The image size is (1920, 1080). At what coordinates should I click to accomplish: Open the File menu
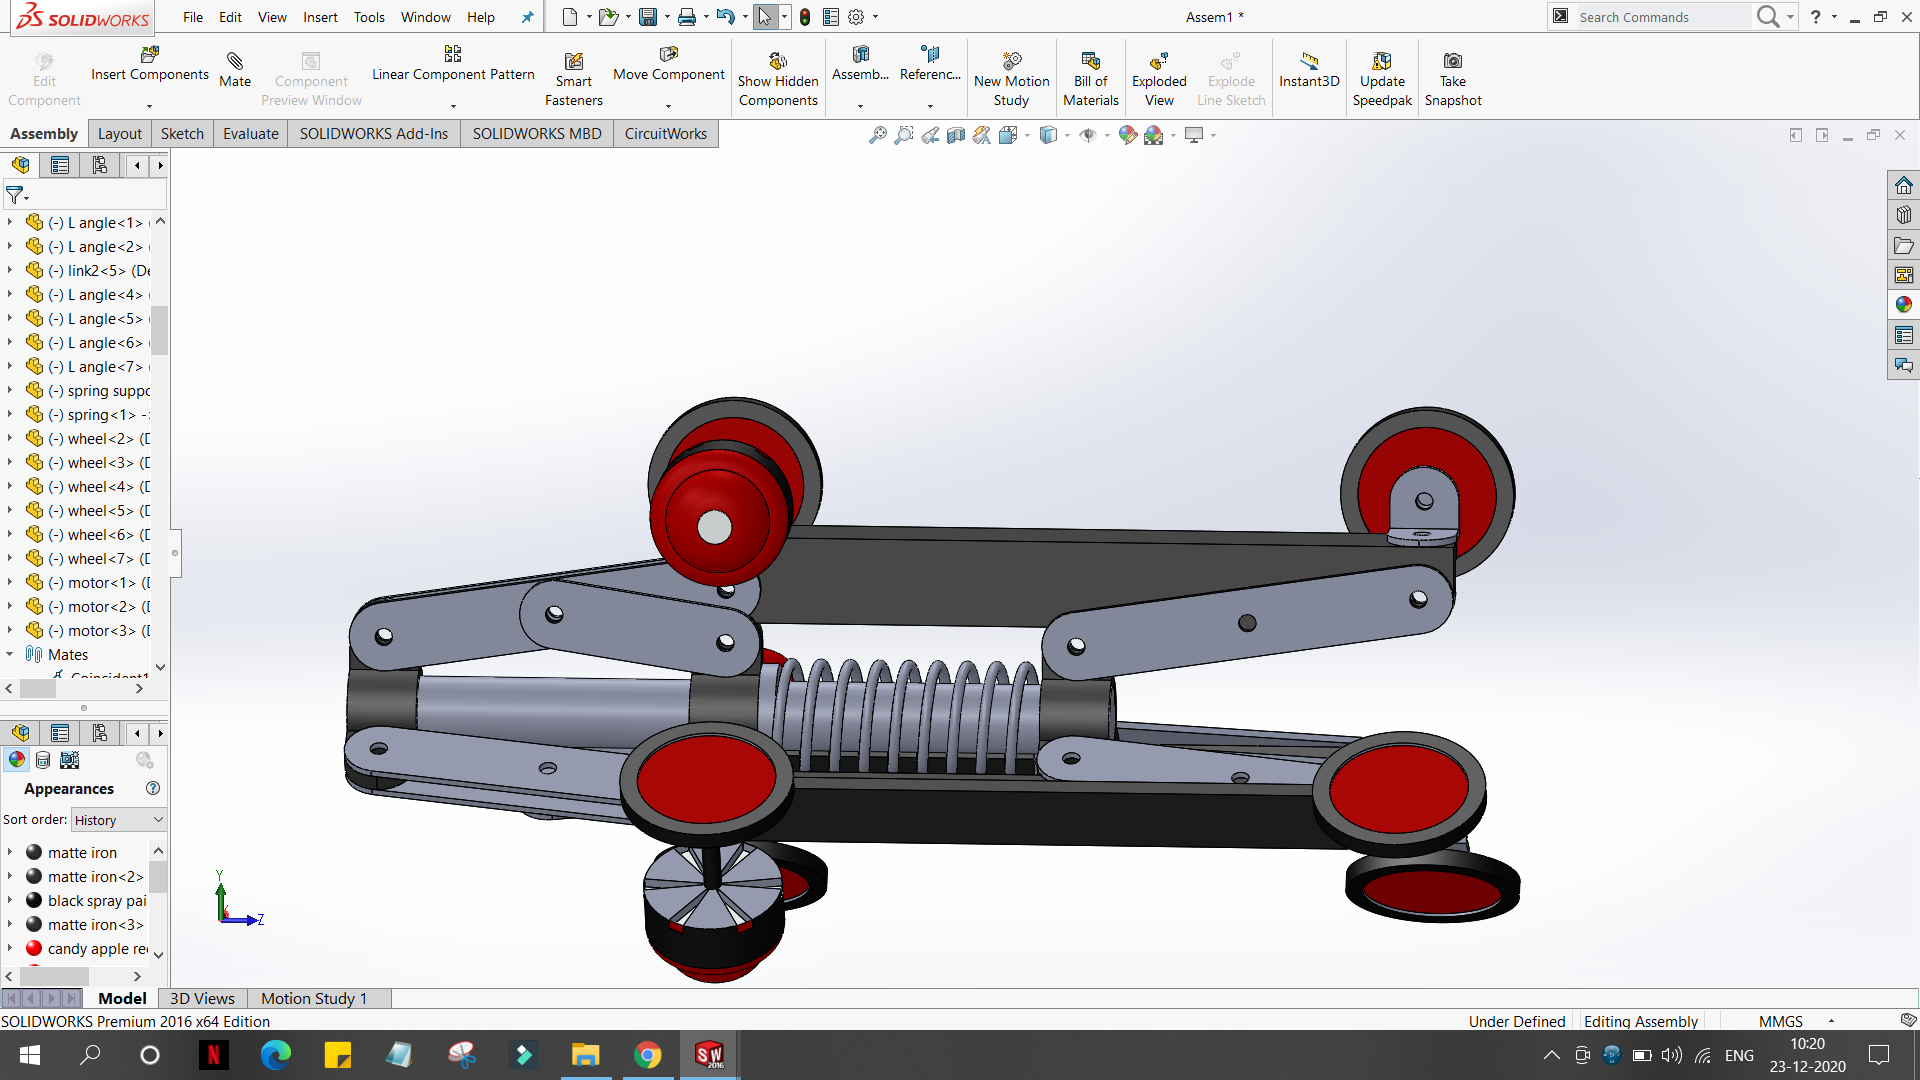[x=193, y=17]
